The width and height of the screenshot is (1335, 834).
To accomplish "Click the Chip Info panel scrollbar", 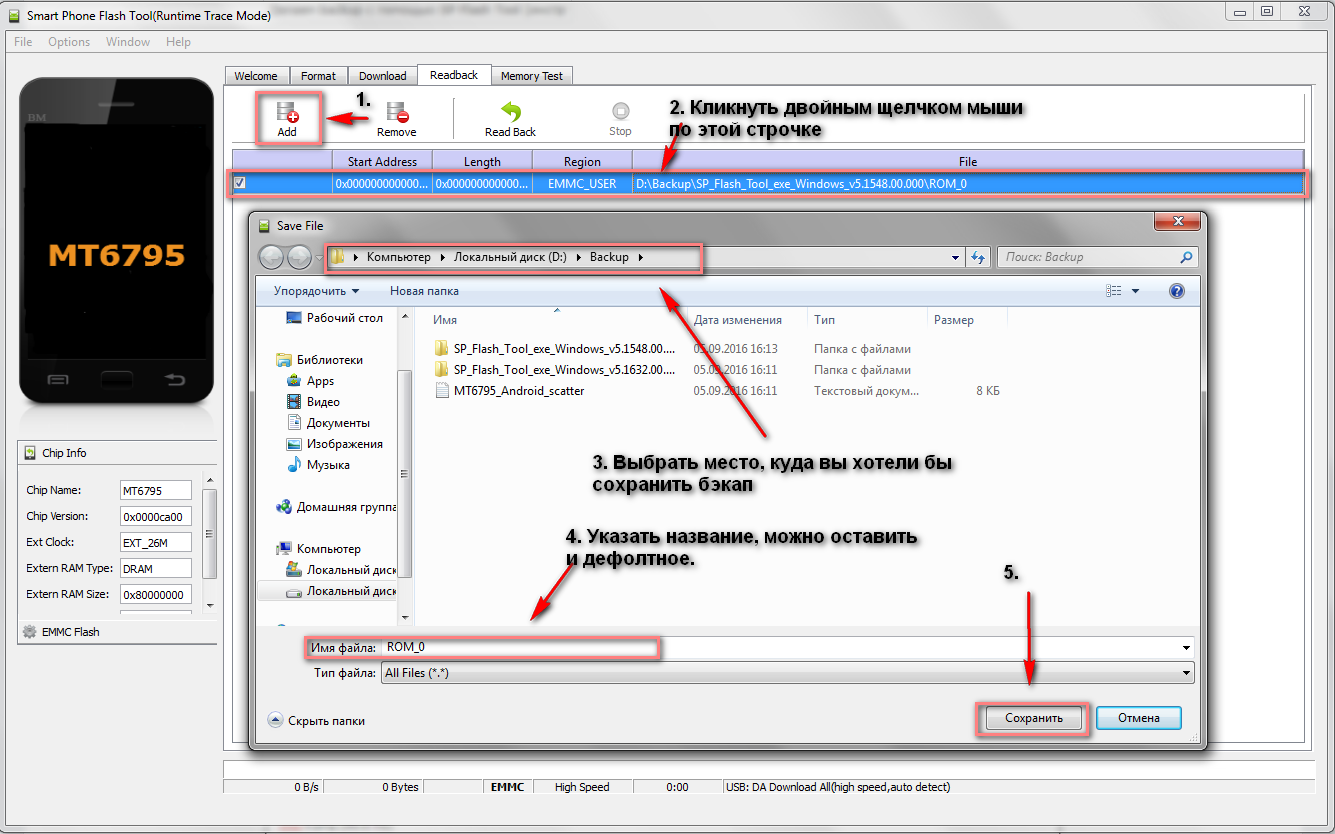I will 209,535.
